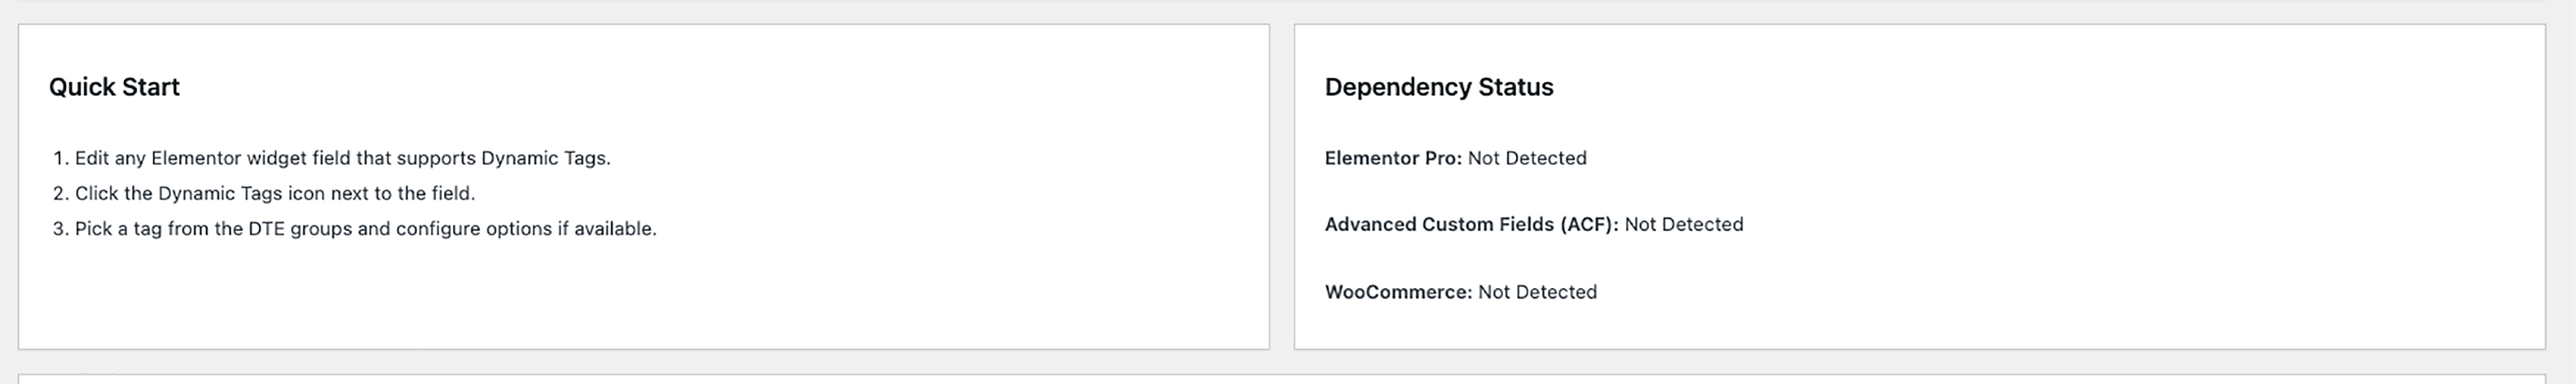Click 'Dynamic Tags.' ending the first step
The height and width of the screenshot is (384, 2576).
545,158
